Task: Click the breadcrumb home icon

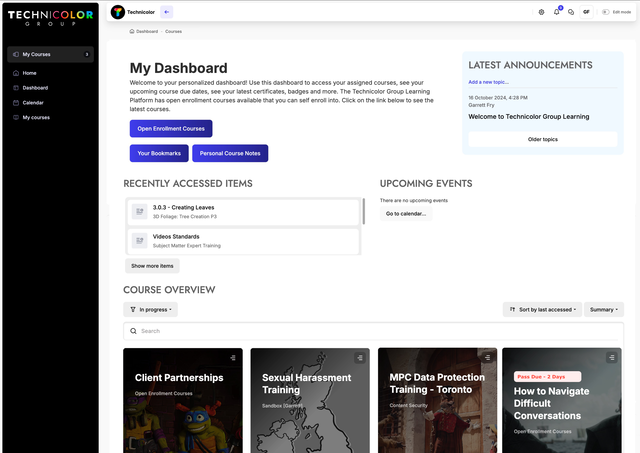Action: (132, 31)
